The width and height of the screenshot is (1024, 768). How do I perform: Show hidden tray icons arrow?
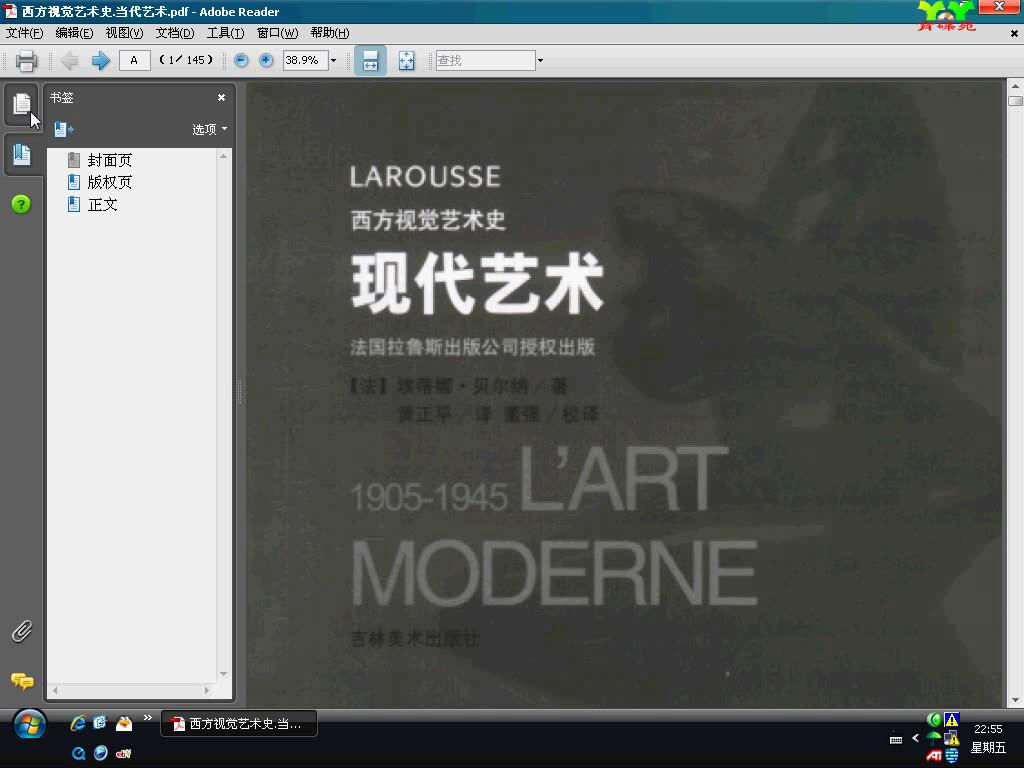(x=916, y=738)
